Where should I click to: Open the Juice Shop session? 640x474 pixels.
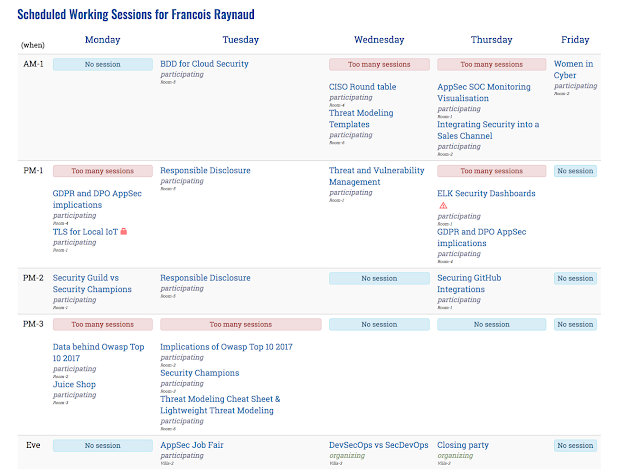click(74, 384)
